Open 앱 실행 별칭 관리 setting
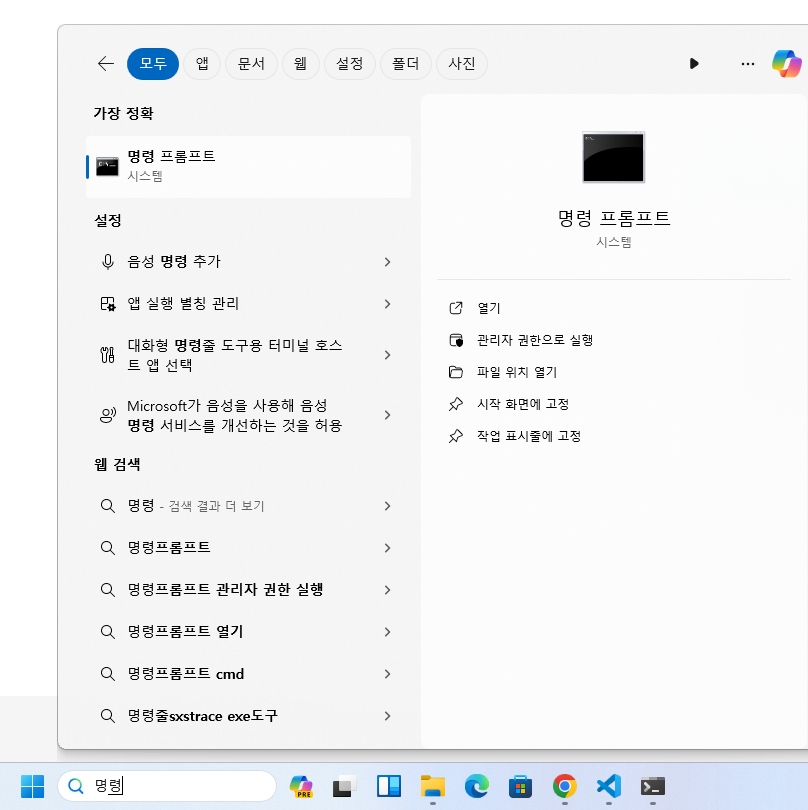This screenshot has width=808, height=810. pos(248,304)
